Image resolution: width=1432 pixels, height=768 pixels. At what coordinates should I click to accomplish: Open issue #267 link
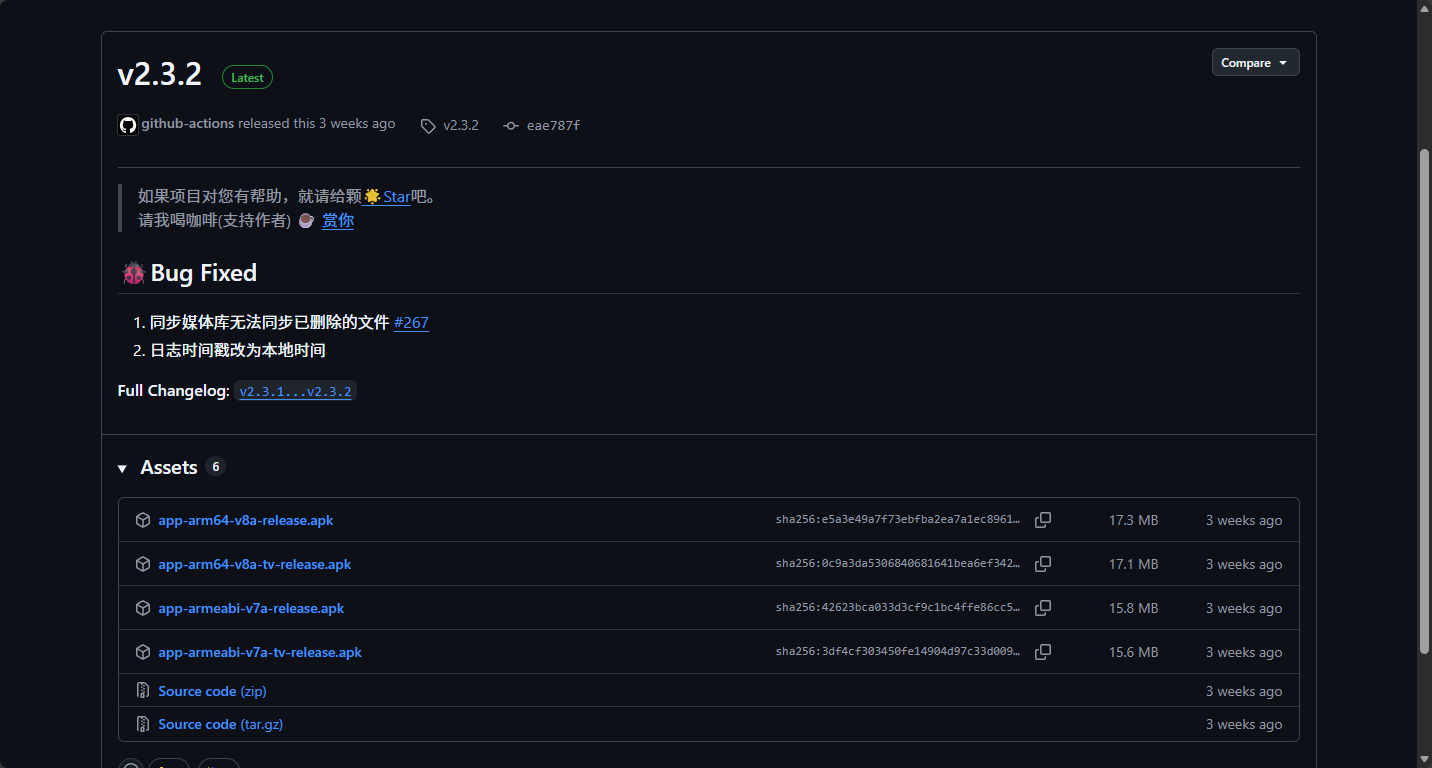pyautogui.click(x=411, y=322)
